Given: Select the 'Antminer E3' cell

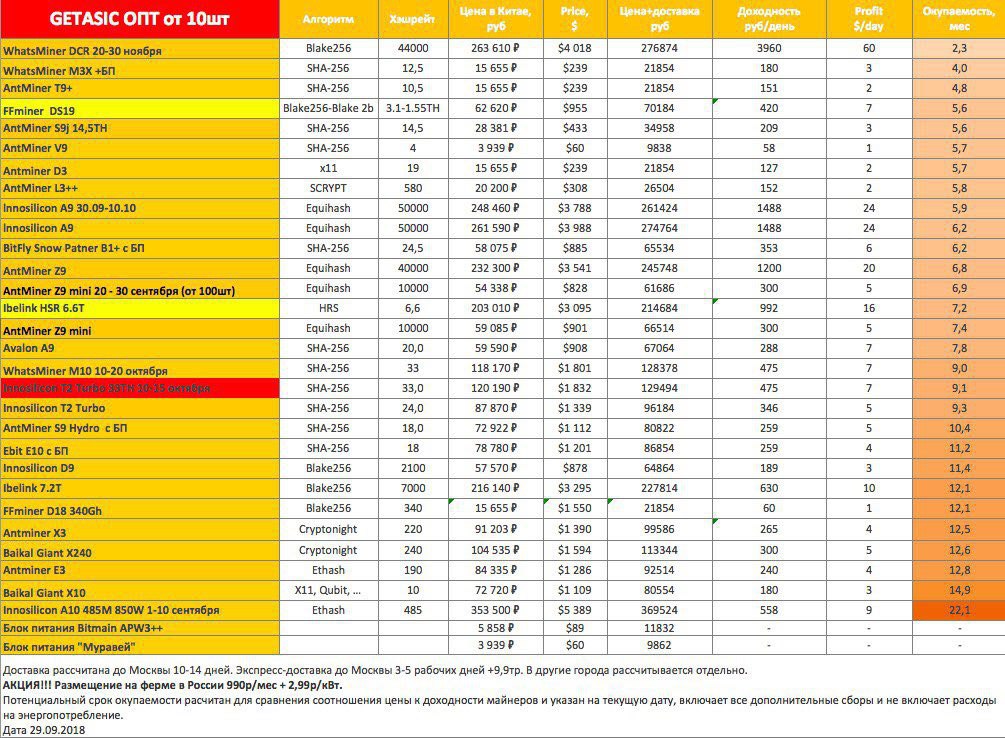Looking at the screenshot, I should click(x=140, y=571).
